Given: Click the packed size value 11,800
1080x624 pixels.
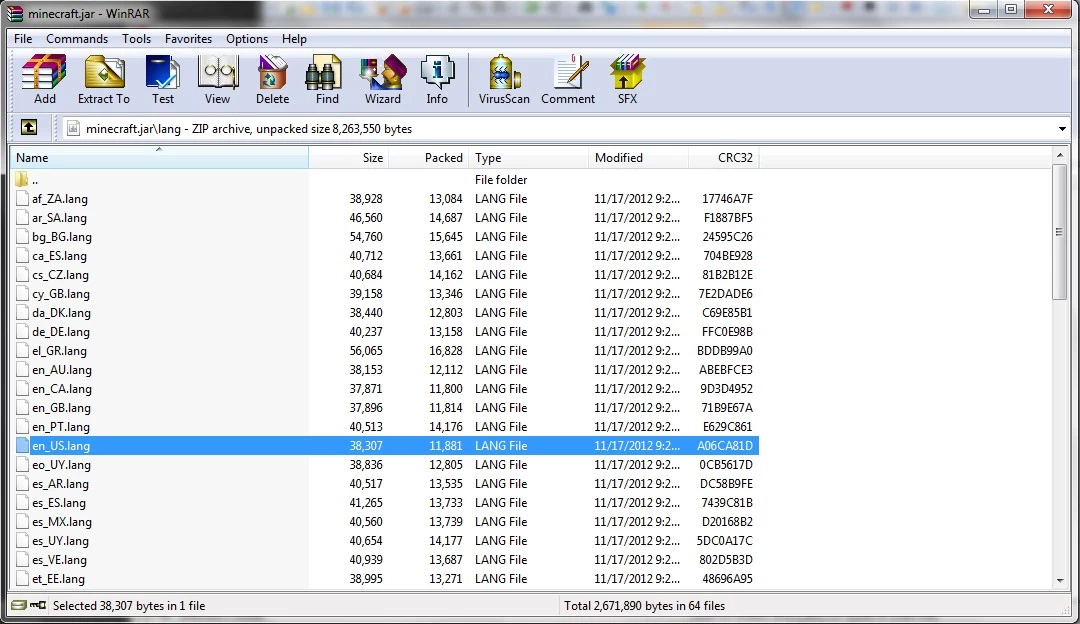Looking at the screenshot, I should 446,389.
